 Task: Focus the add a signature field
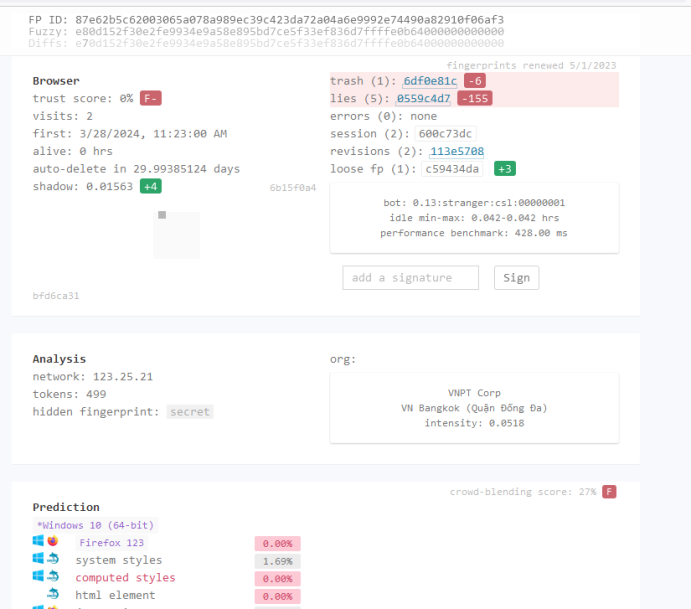click(410, 278)
